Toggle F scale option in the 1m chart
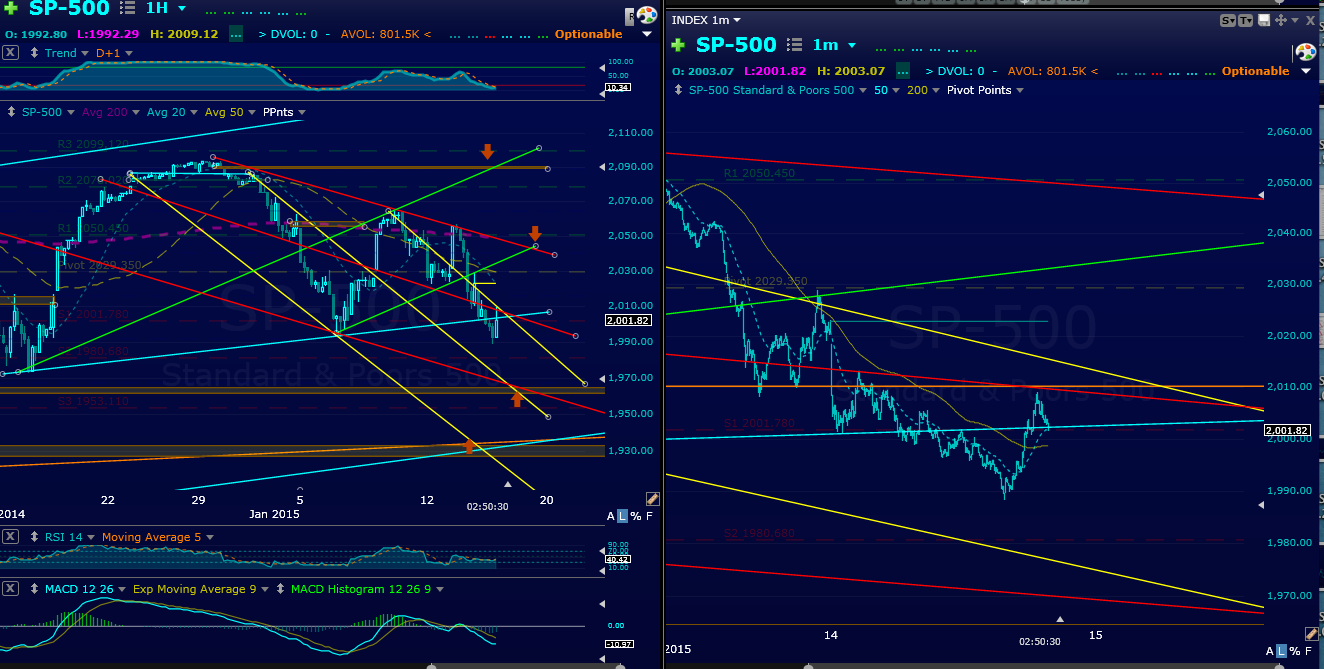 point(1308,652)
